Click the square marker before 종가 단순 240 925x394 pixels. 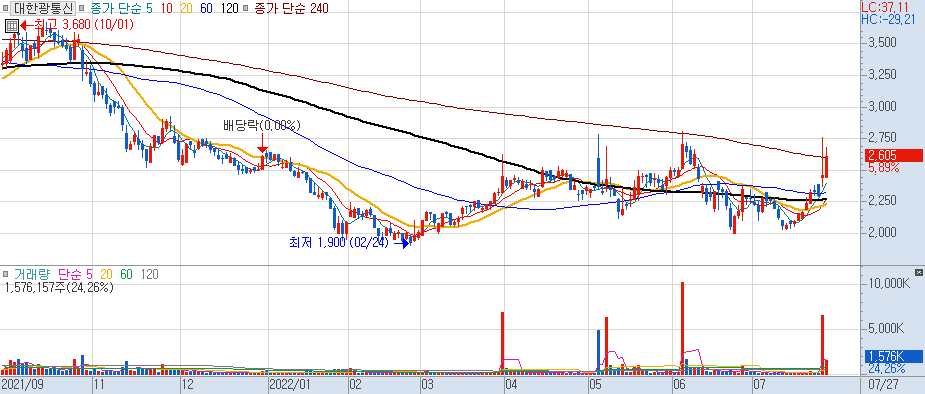coord(246,8)
